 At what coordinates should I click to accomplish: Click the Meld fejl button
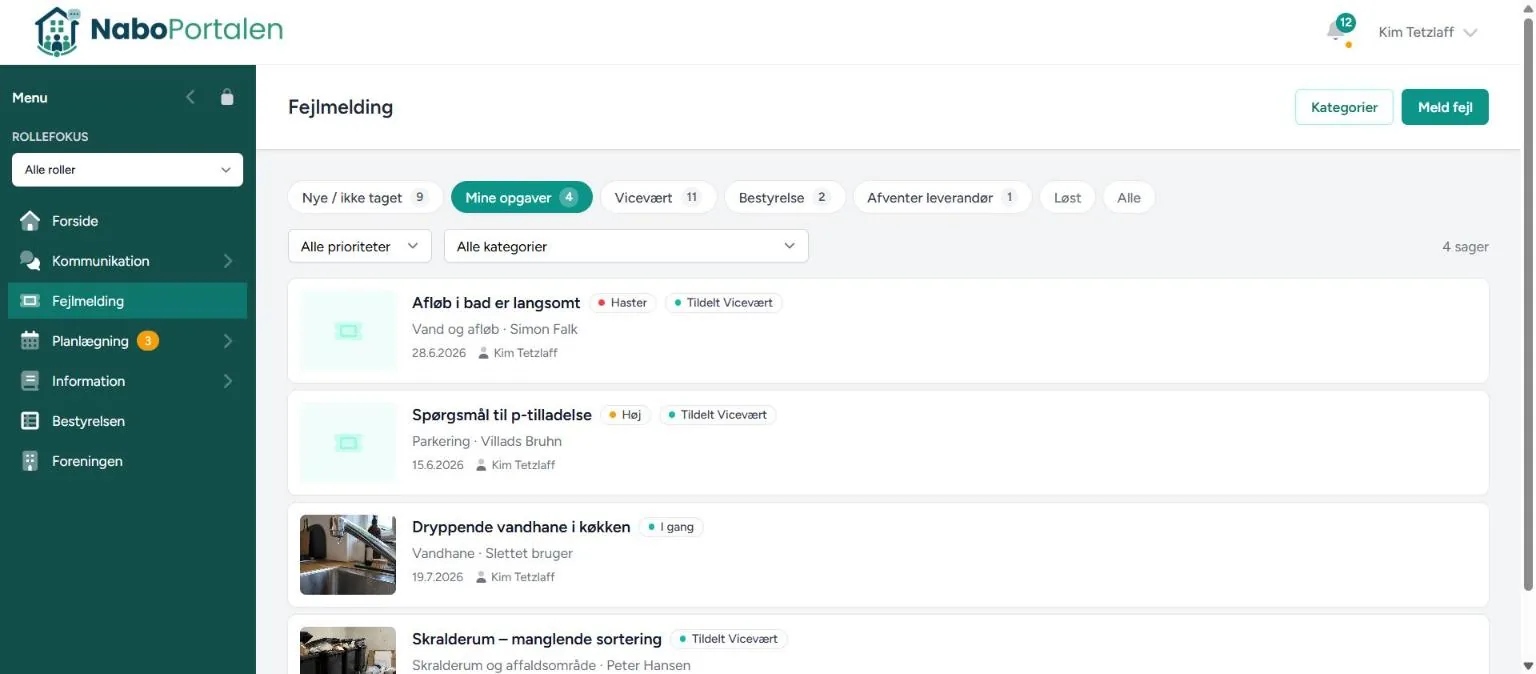(1445, 107)
